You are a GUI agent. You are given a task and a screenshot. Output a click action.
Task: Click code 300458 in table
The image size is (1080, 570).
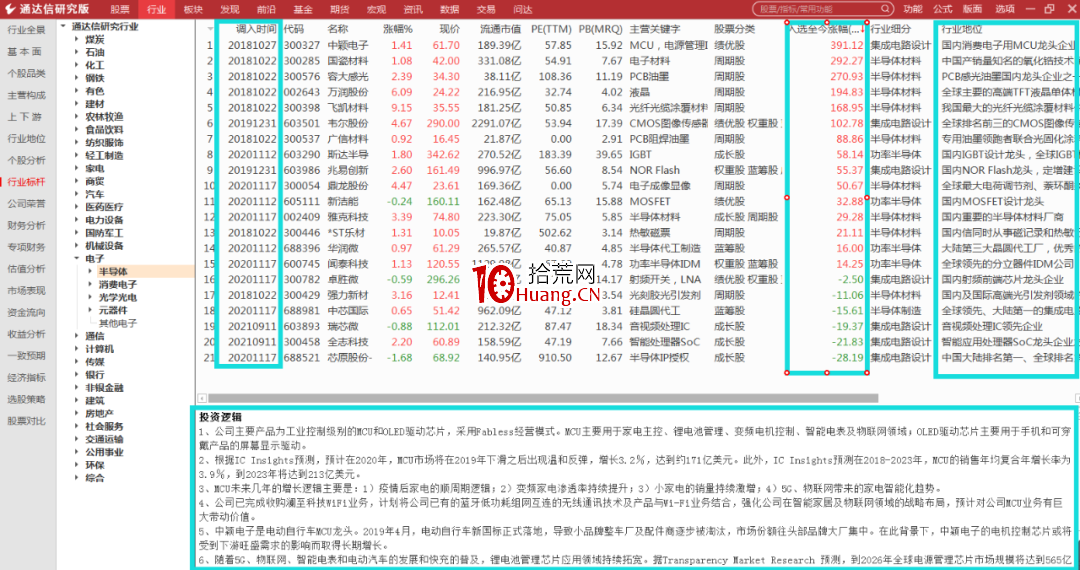coord(302,342)
